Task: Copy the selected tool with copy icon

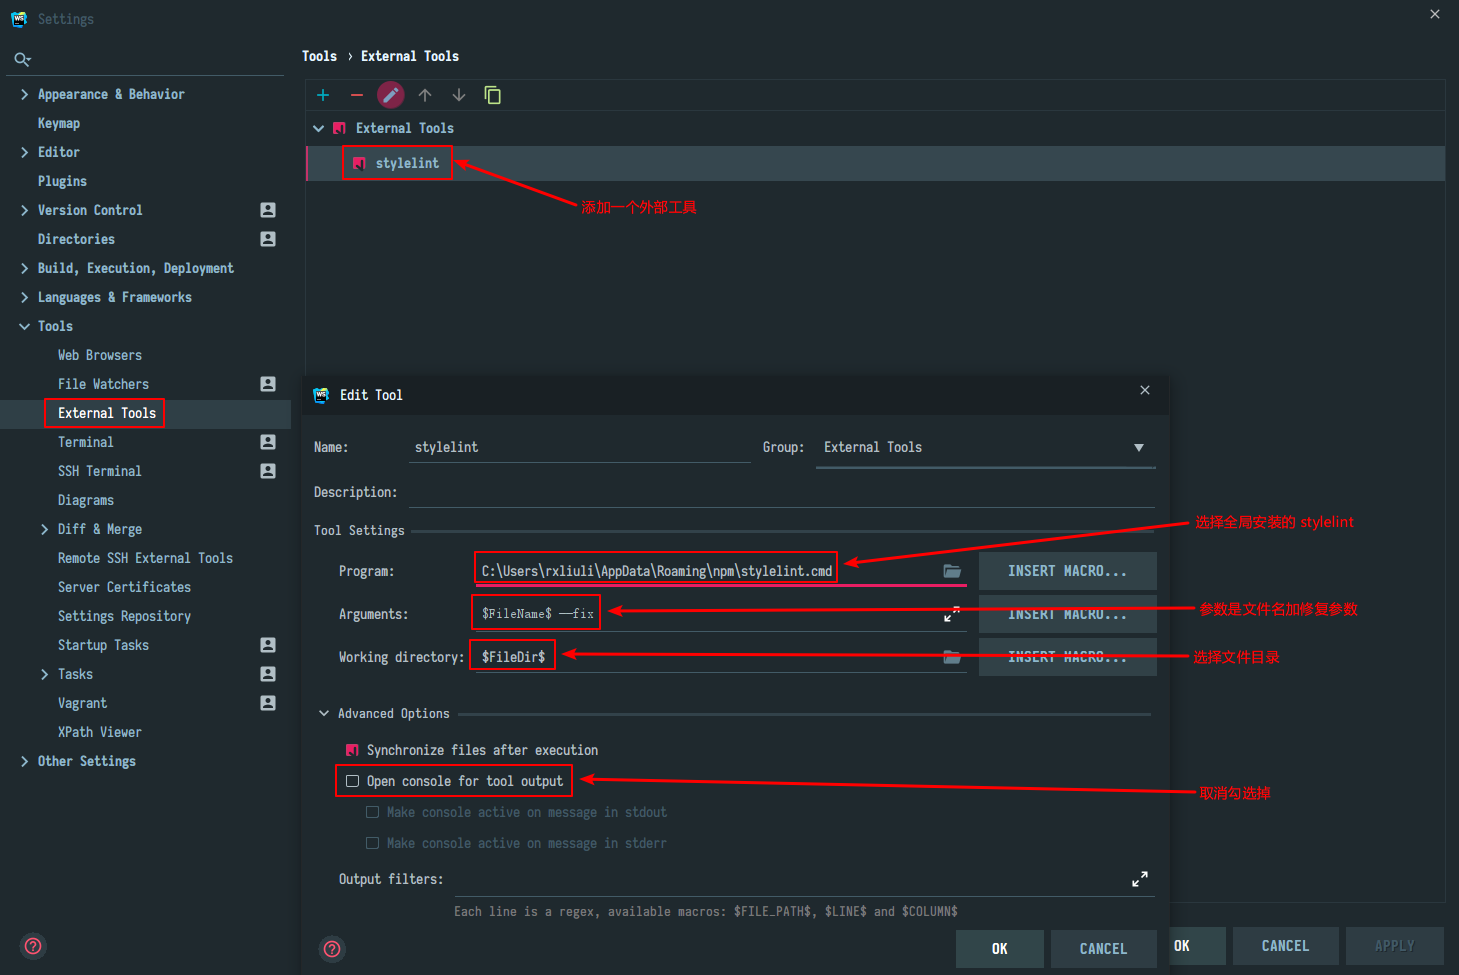Action: 493,95
